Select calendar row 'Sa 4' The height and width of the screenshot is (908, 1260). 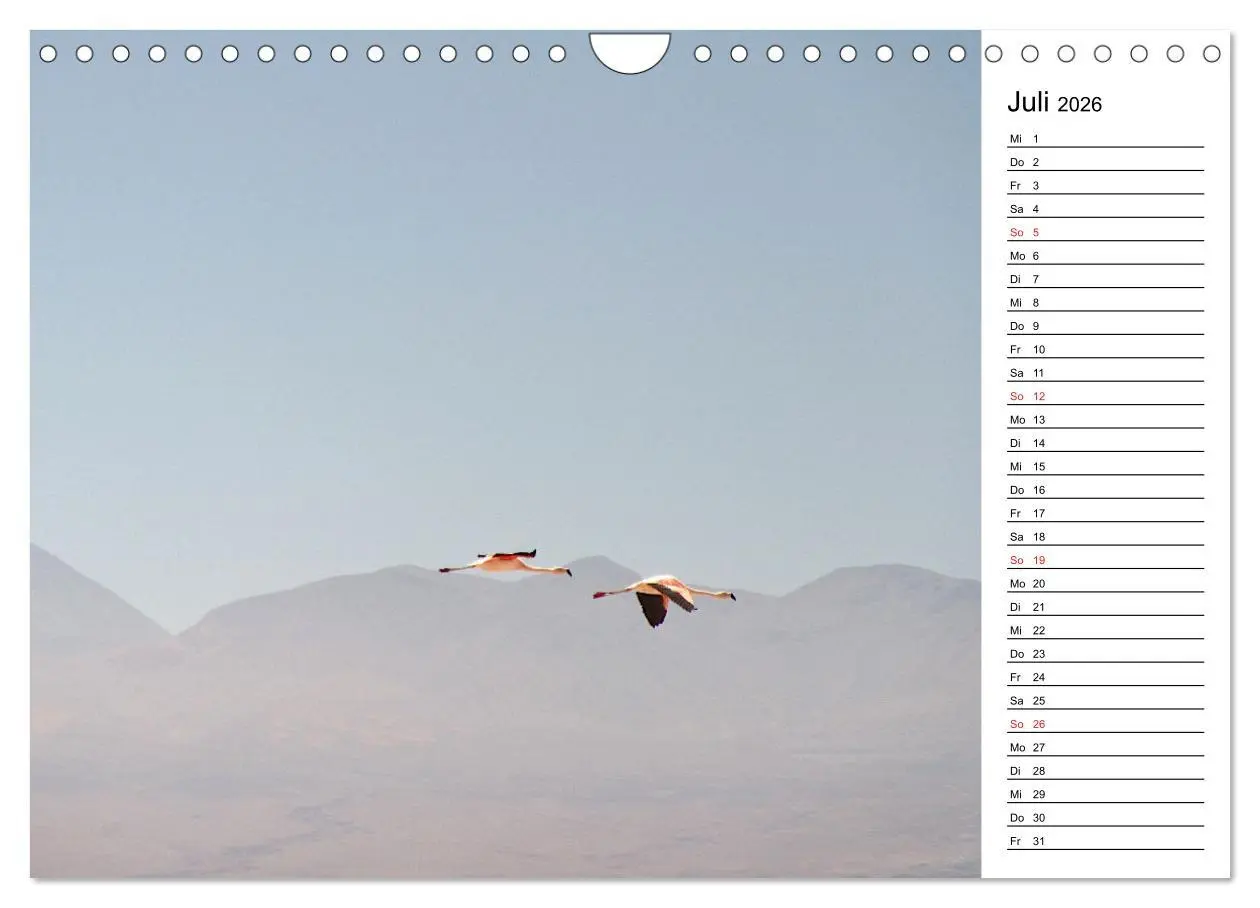coord(1105,208)
